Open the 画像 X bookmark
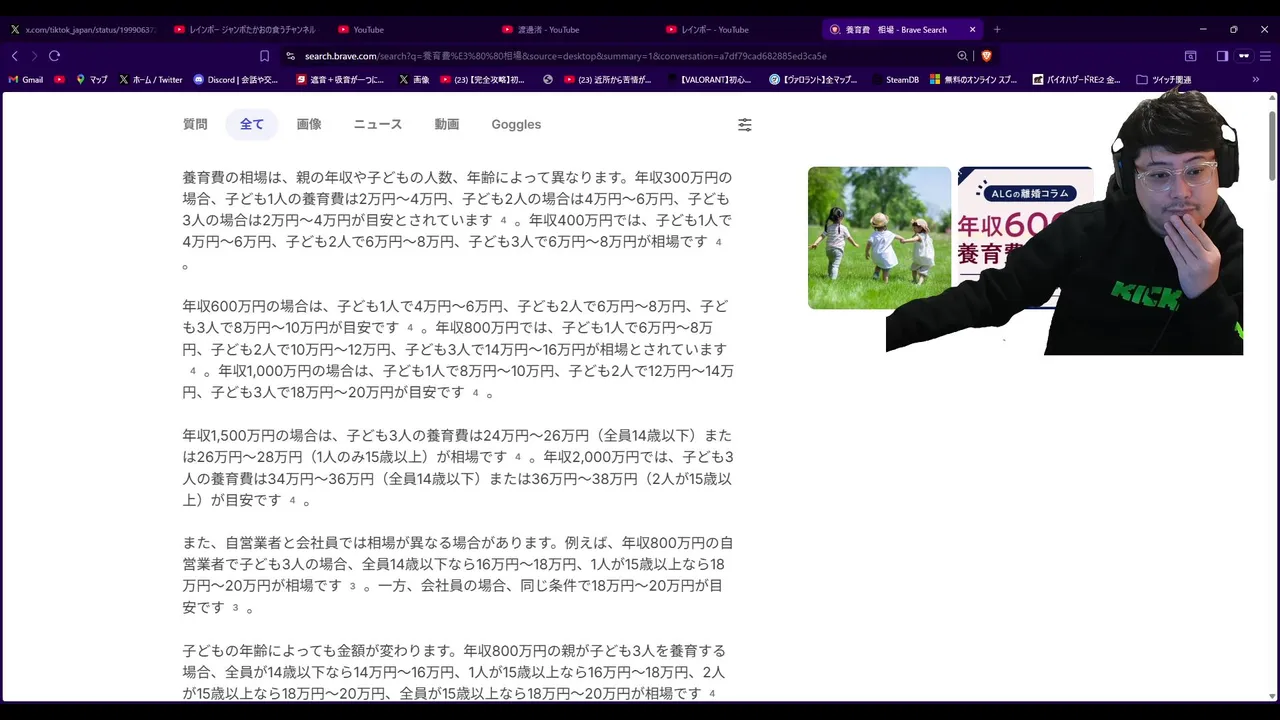Image resolution: width=1280 pixels, height=720 pixels. coord(414,79)
